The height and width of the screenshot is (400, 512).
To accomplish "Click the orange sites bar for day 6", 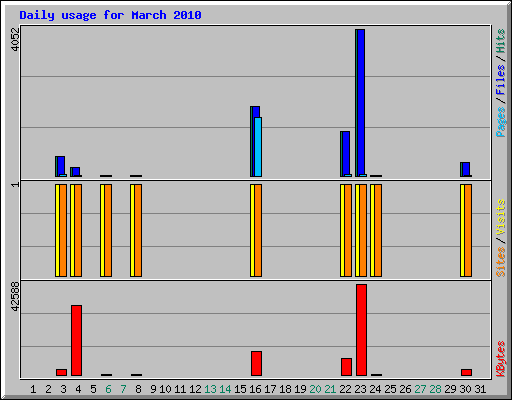I will (x=108, y=230).
